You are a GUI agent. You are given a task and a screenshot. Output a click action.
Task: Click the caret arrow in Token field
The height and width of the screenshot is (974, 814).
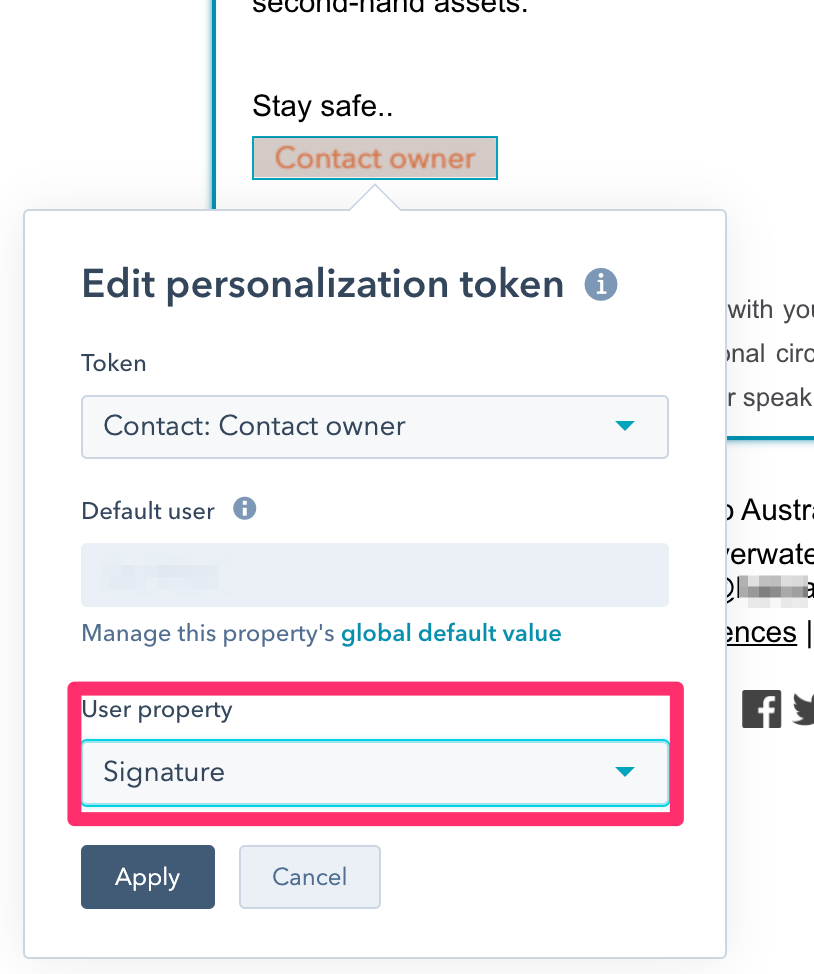(x=624, y=426)
